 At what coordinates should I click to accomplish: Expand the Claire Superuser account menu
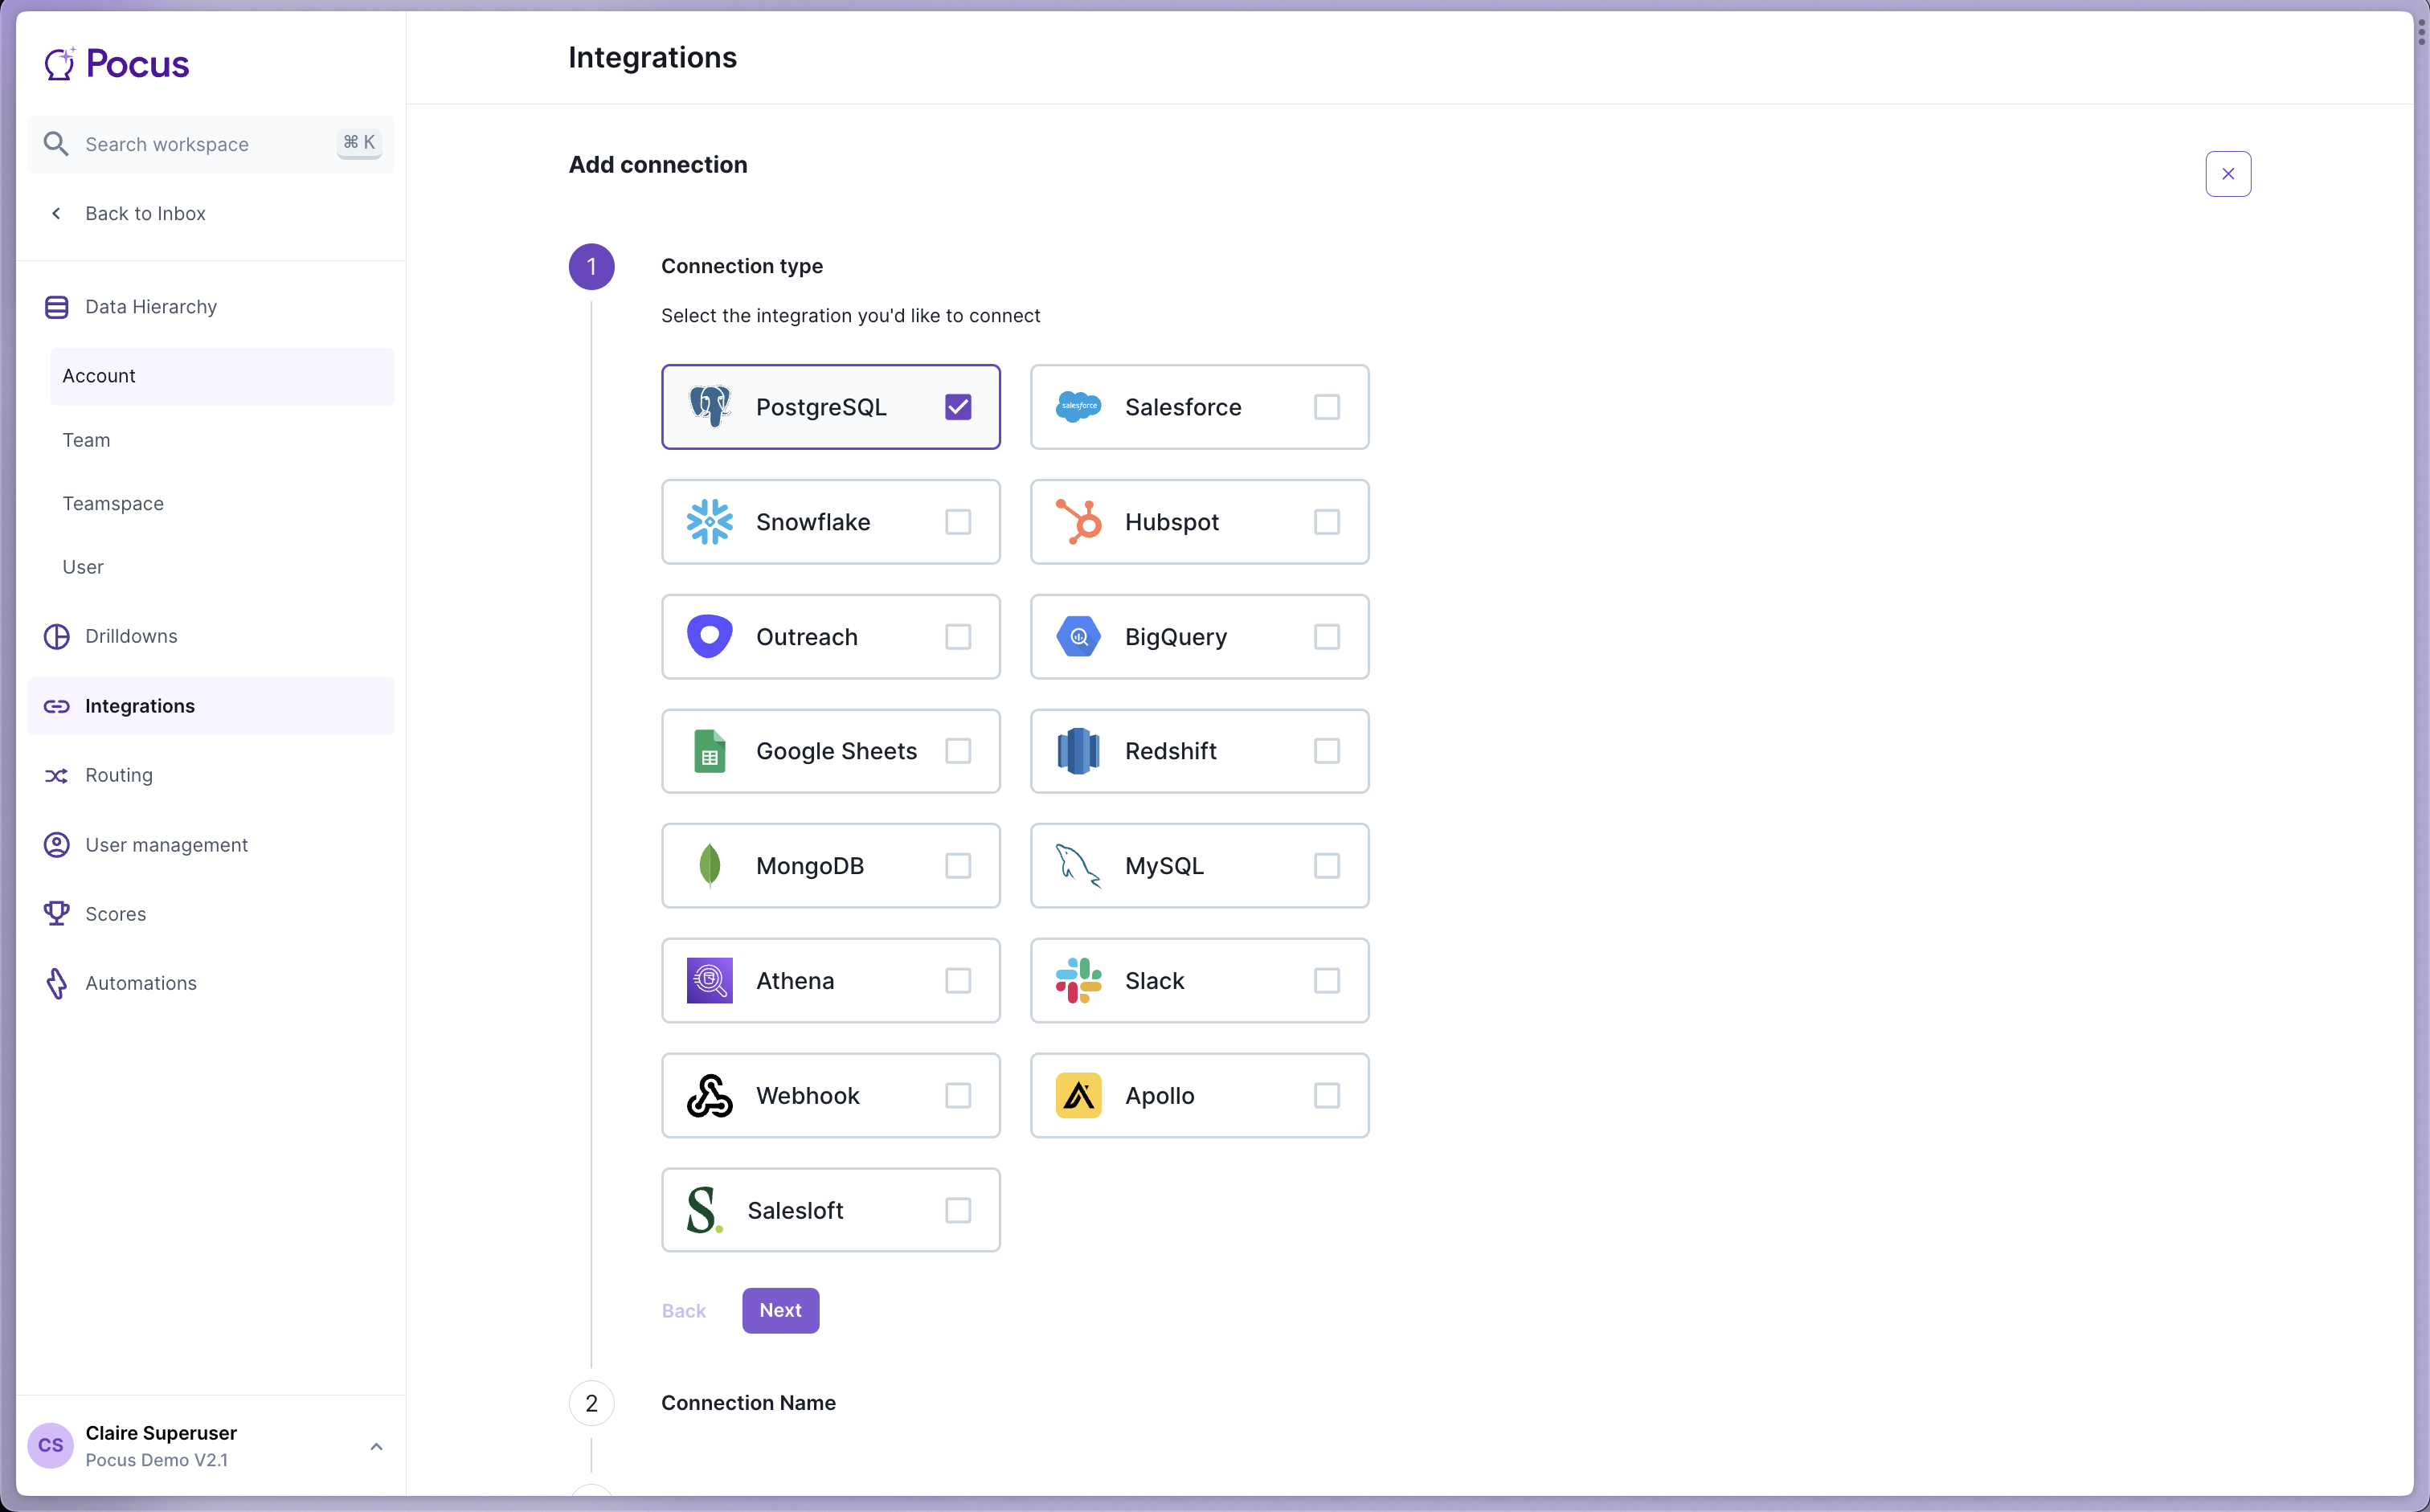point(376,1446)
